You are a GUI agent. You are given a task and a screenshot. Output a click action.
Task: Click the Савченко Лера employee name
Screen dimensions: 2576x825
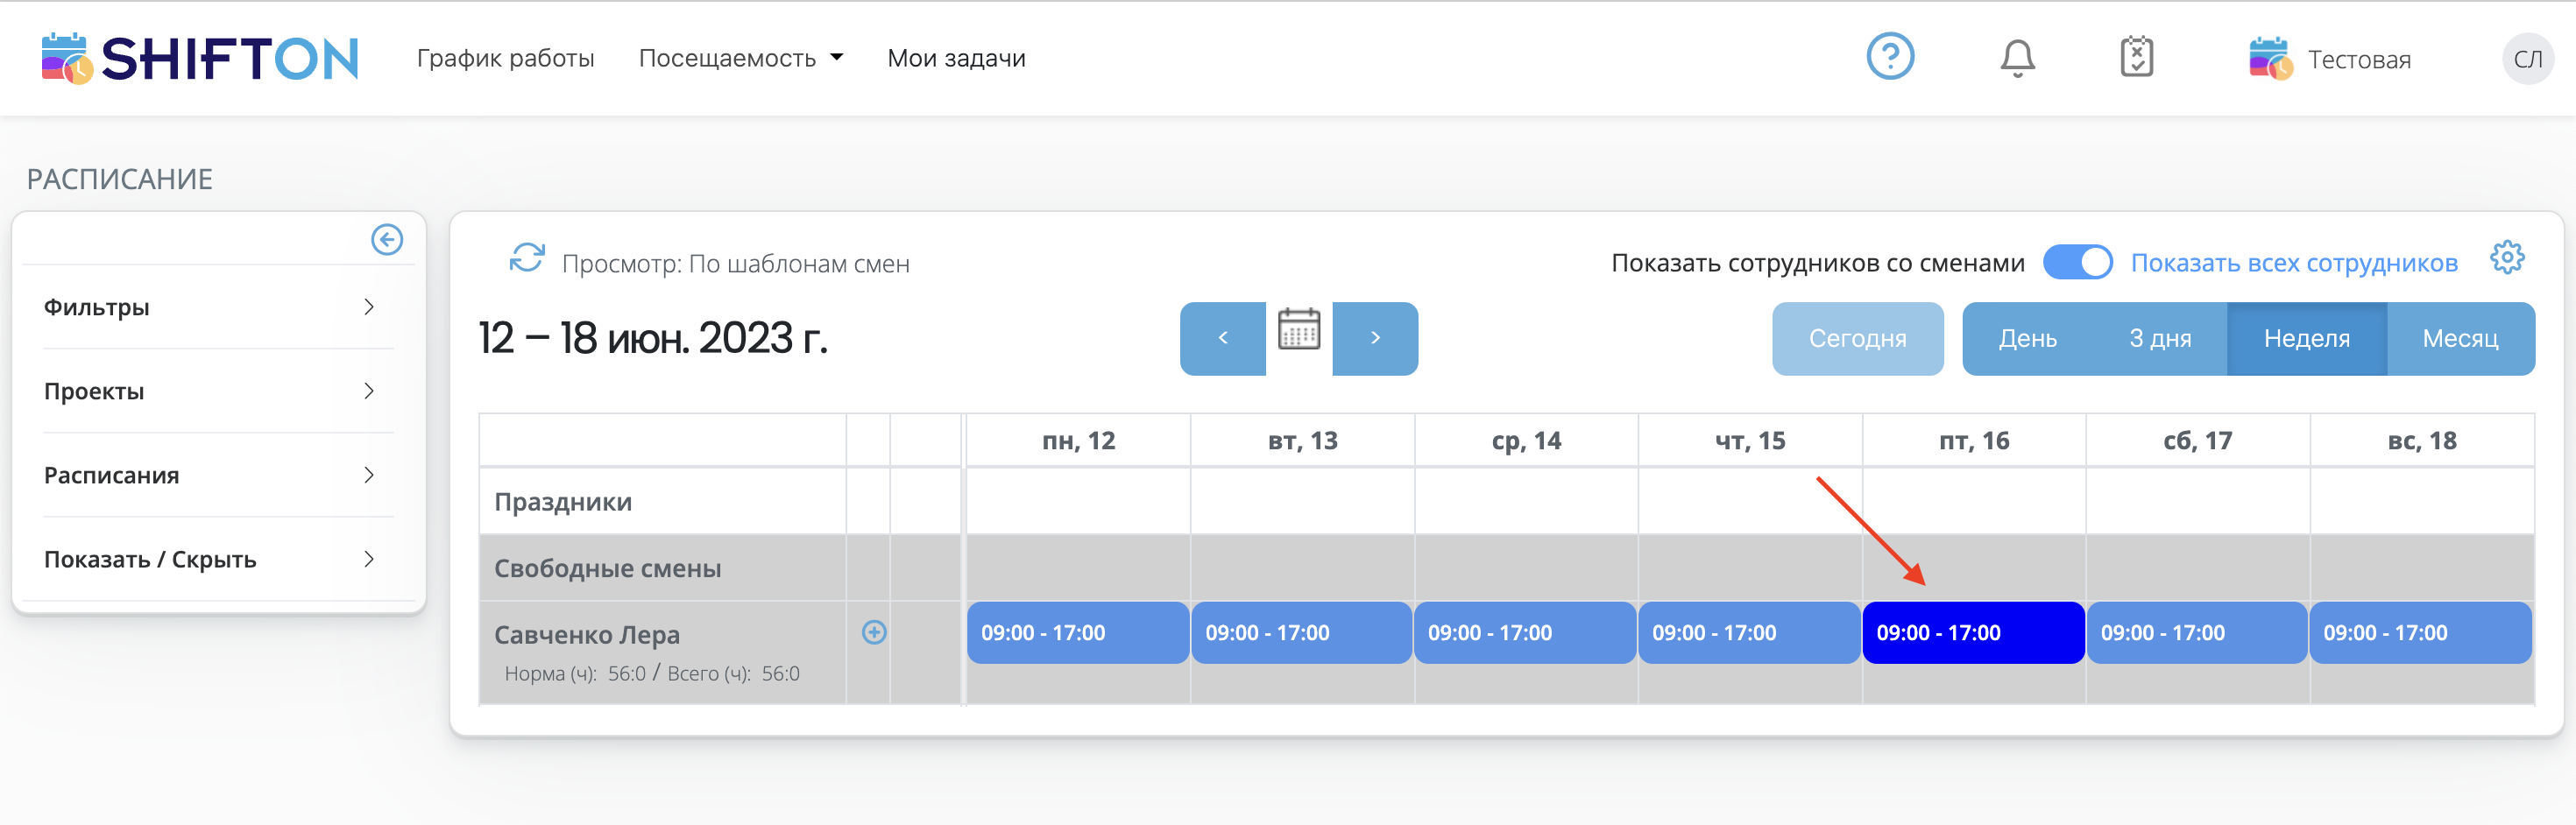tap(587, 634)
